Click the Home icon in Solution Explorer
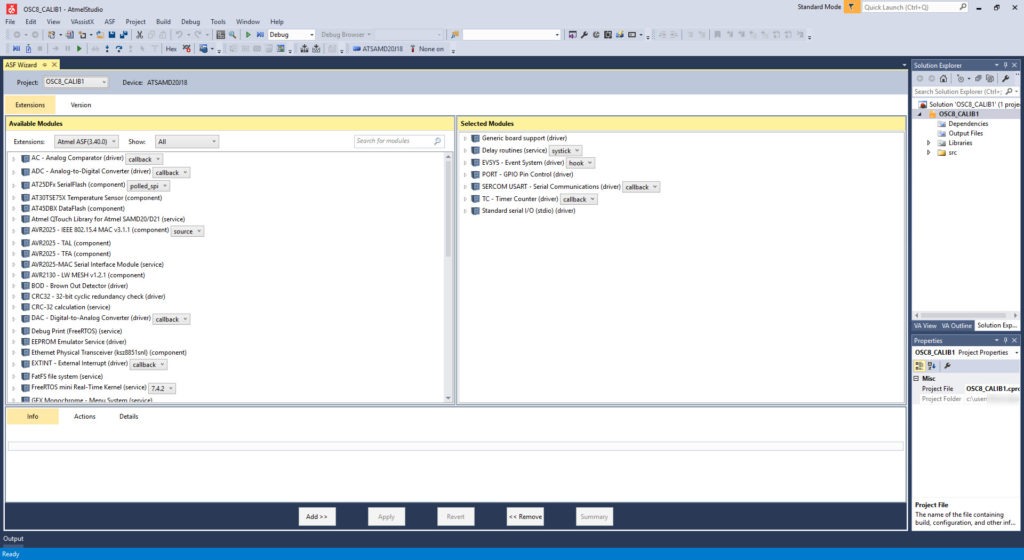This screenshot has height=560, width=1024. 944,78
